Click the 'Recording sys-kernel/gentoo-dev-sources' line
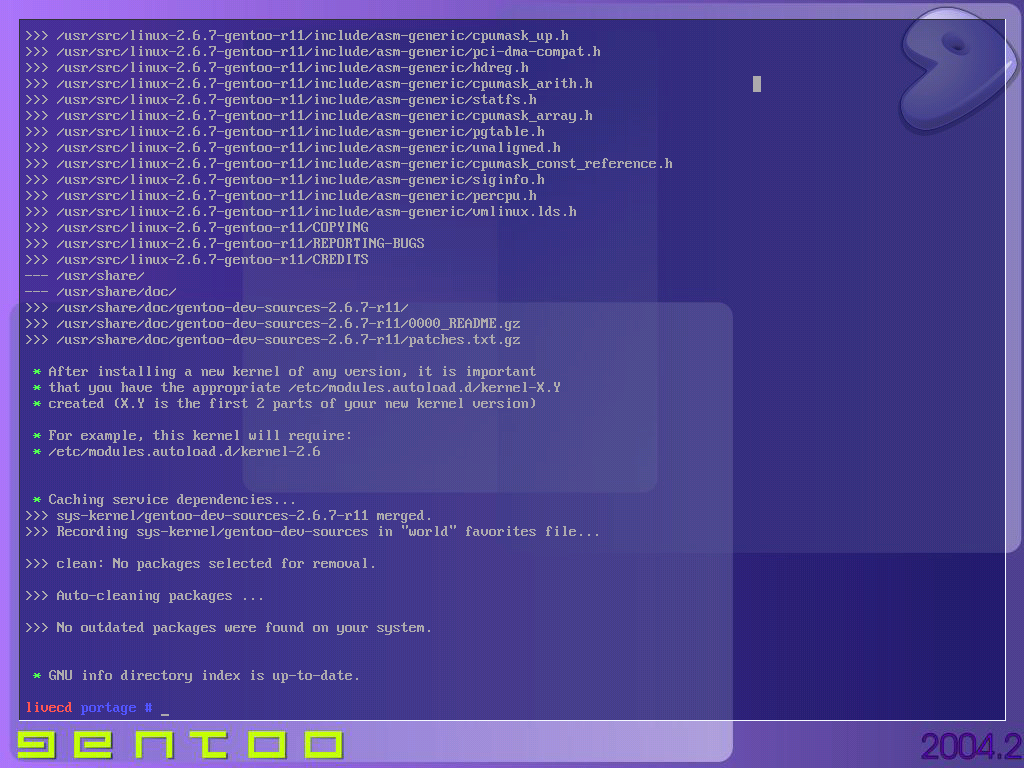The image size is (1024, 768). coord(313,532)
